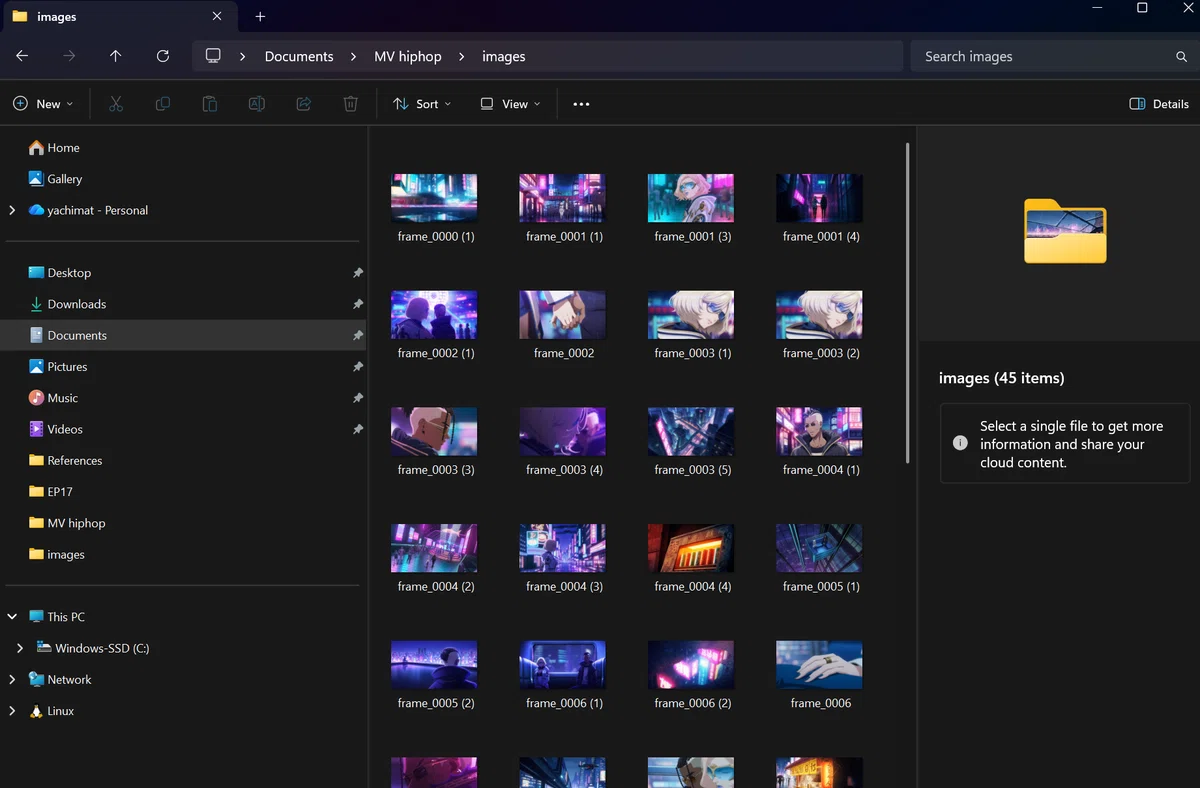Viewport: 1200px width, 788px height.
Task: Go up one folder level
Action: click(116, 57)
